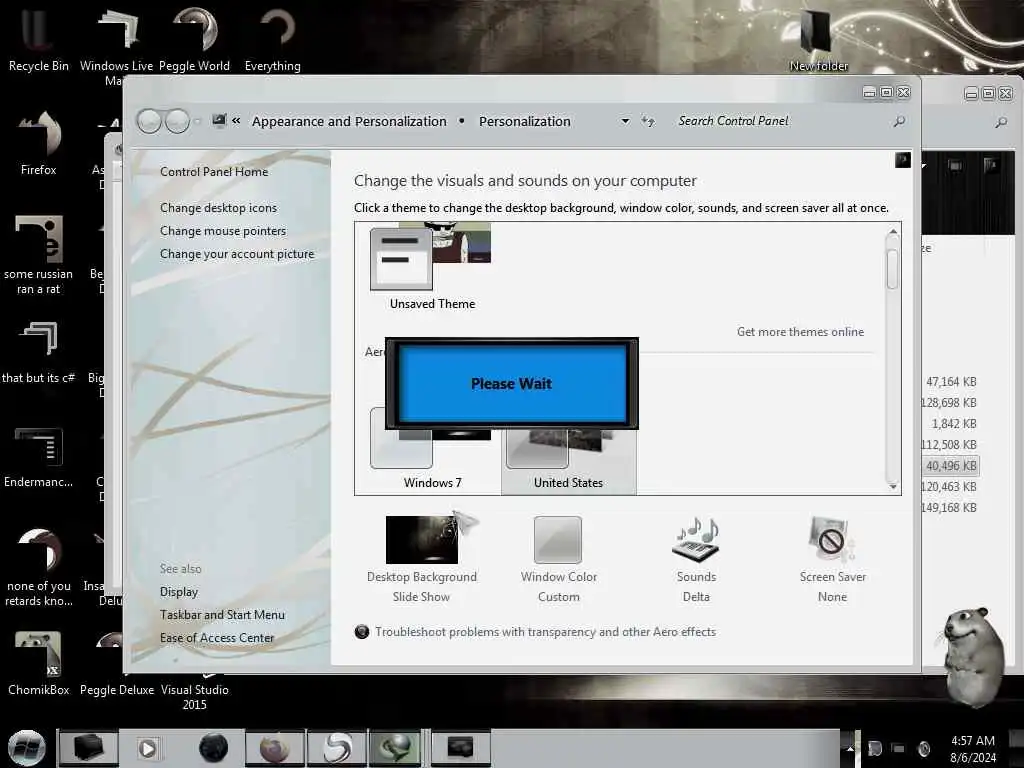Screen dimensions: 1024x768
Task: Click the search magnifier in Control Panel
Action: point(899,121)
